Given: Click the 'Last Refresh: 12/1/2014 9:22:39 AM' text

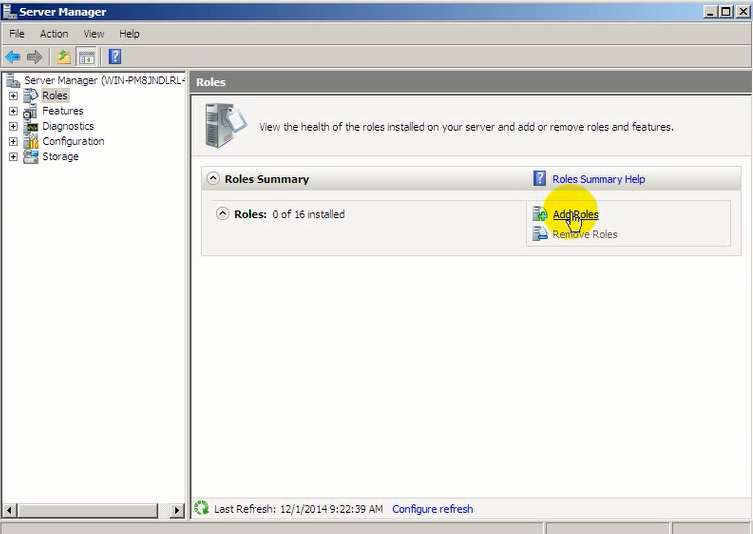Looking at the screenshot, I should pyautogui.click(x=298, y=509).
